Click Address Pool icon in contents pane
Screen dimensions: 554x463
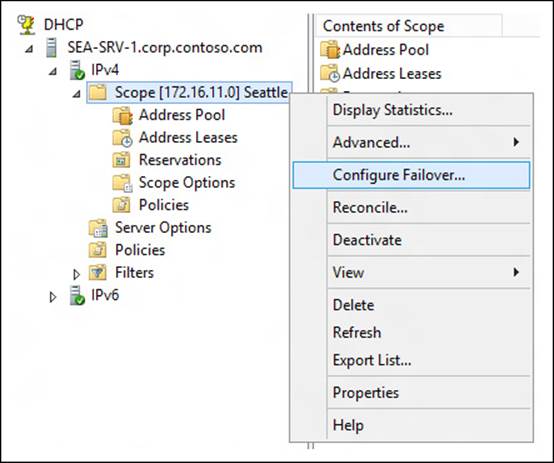tap(330, 49)
